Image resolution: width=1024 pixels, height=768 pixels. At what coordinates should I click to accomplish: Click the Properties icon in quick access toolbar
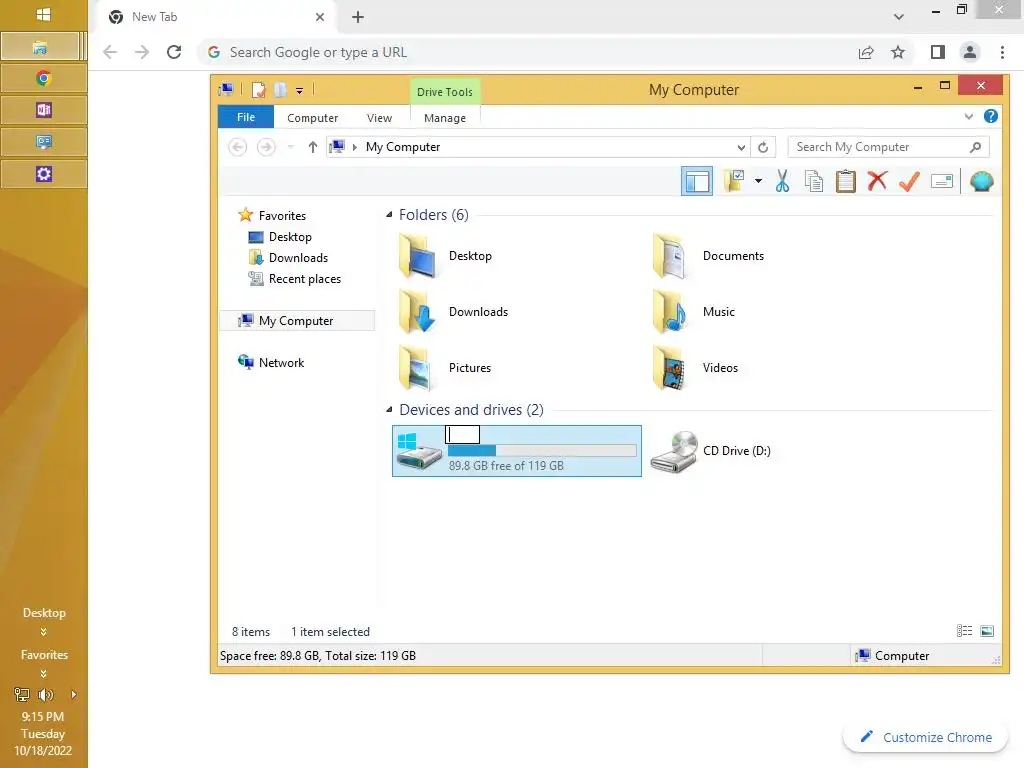pos(258,89)
